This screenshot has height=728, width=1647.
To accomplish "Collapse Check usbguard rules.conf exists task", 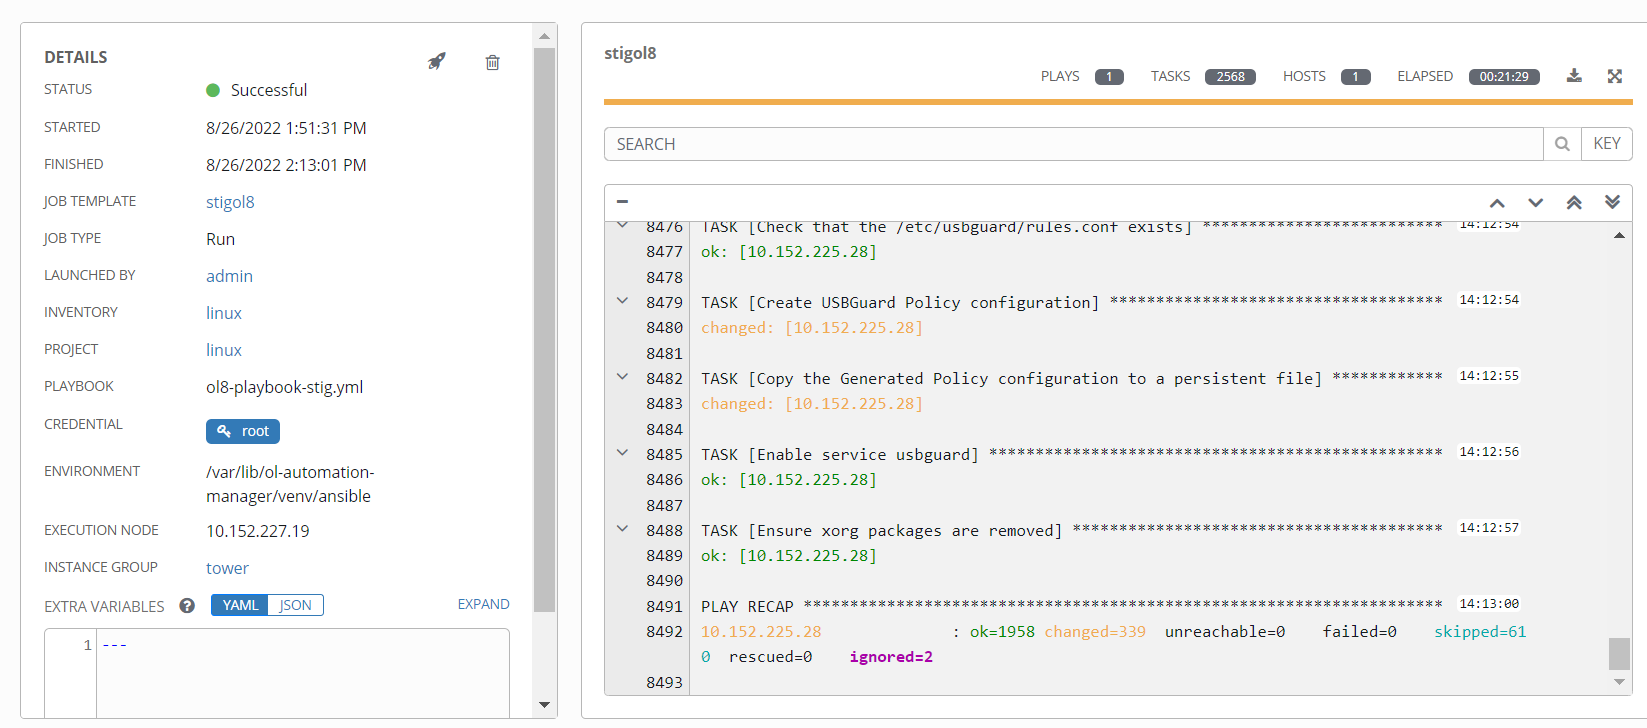I will coord(622,226).
